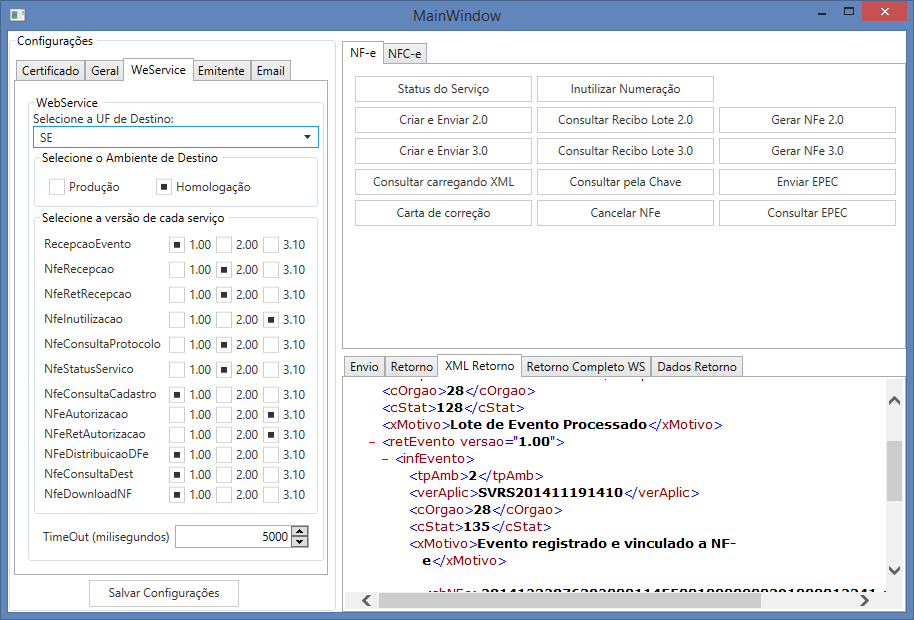Image resolution: width=914 pixels, height=620 pixels.
Task: Click the XML horizontal scrollbar right arrow
Action: pyautogui.click(x=864, y=600)
